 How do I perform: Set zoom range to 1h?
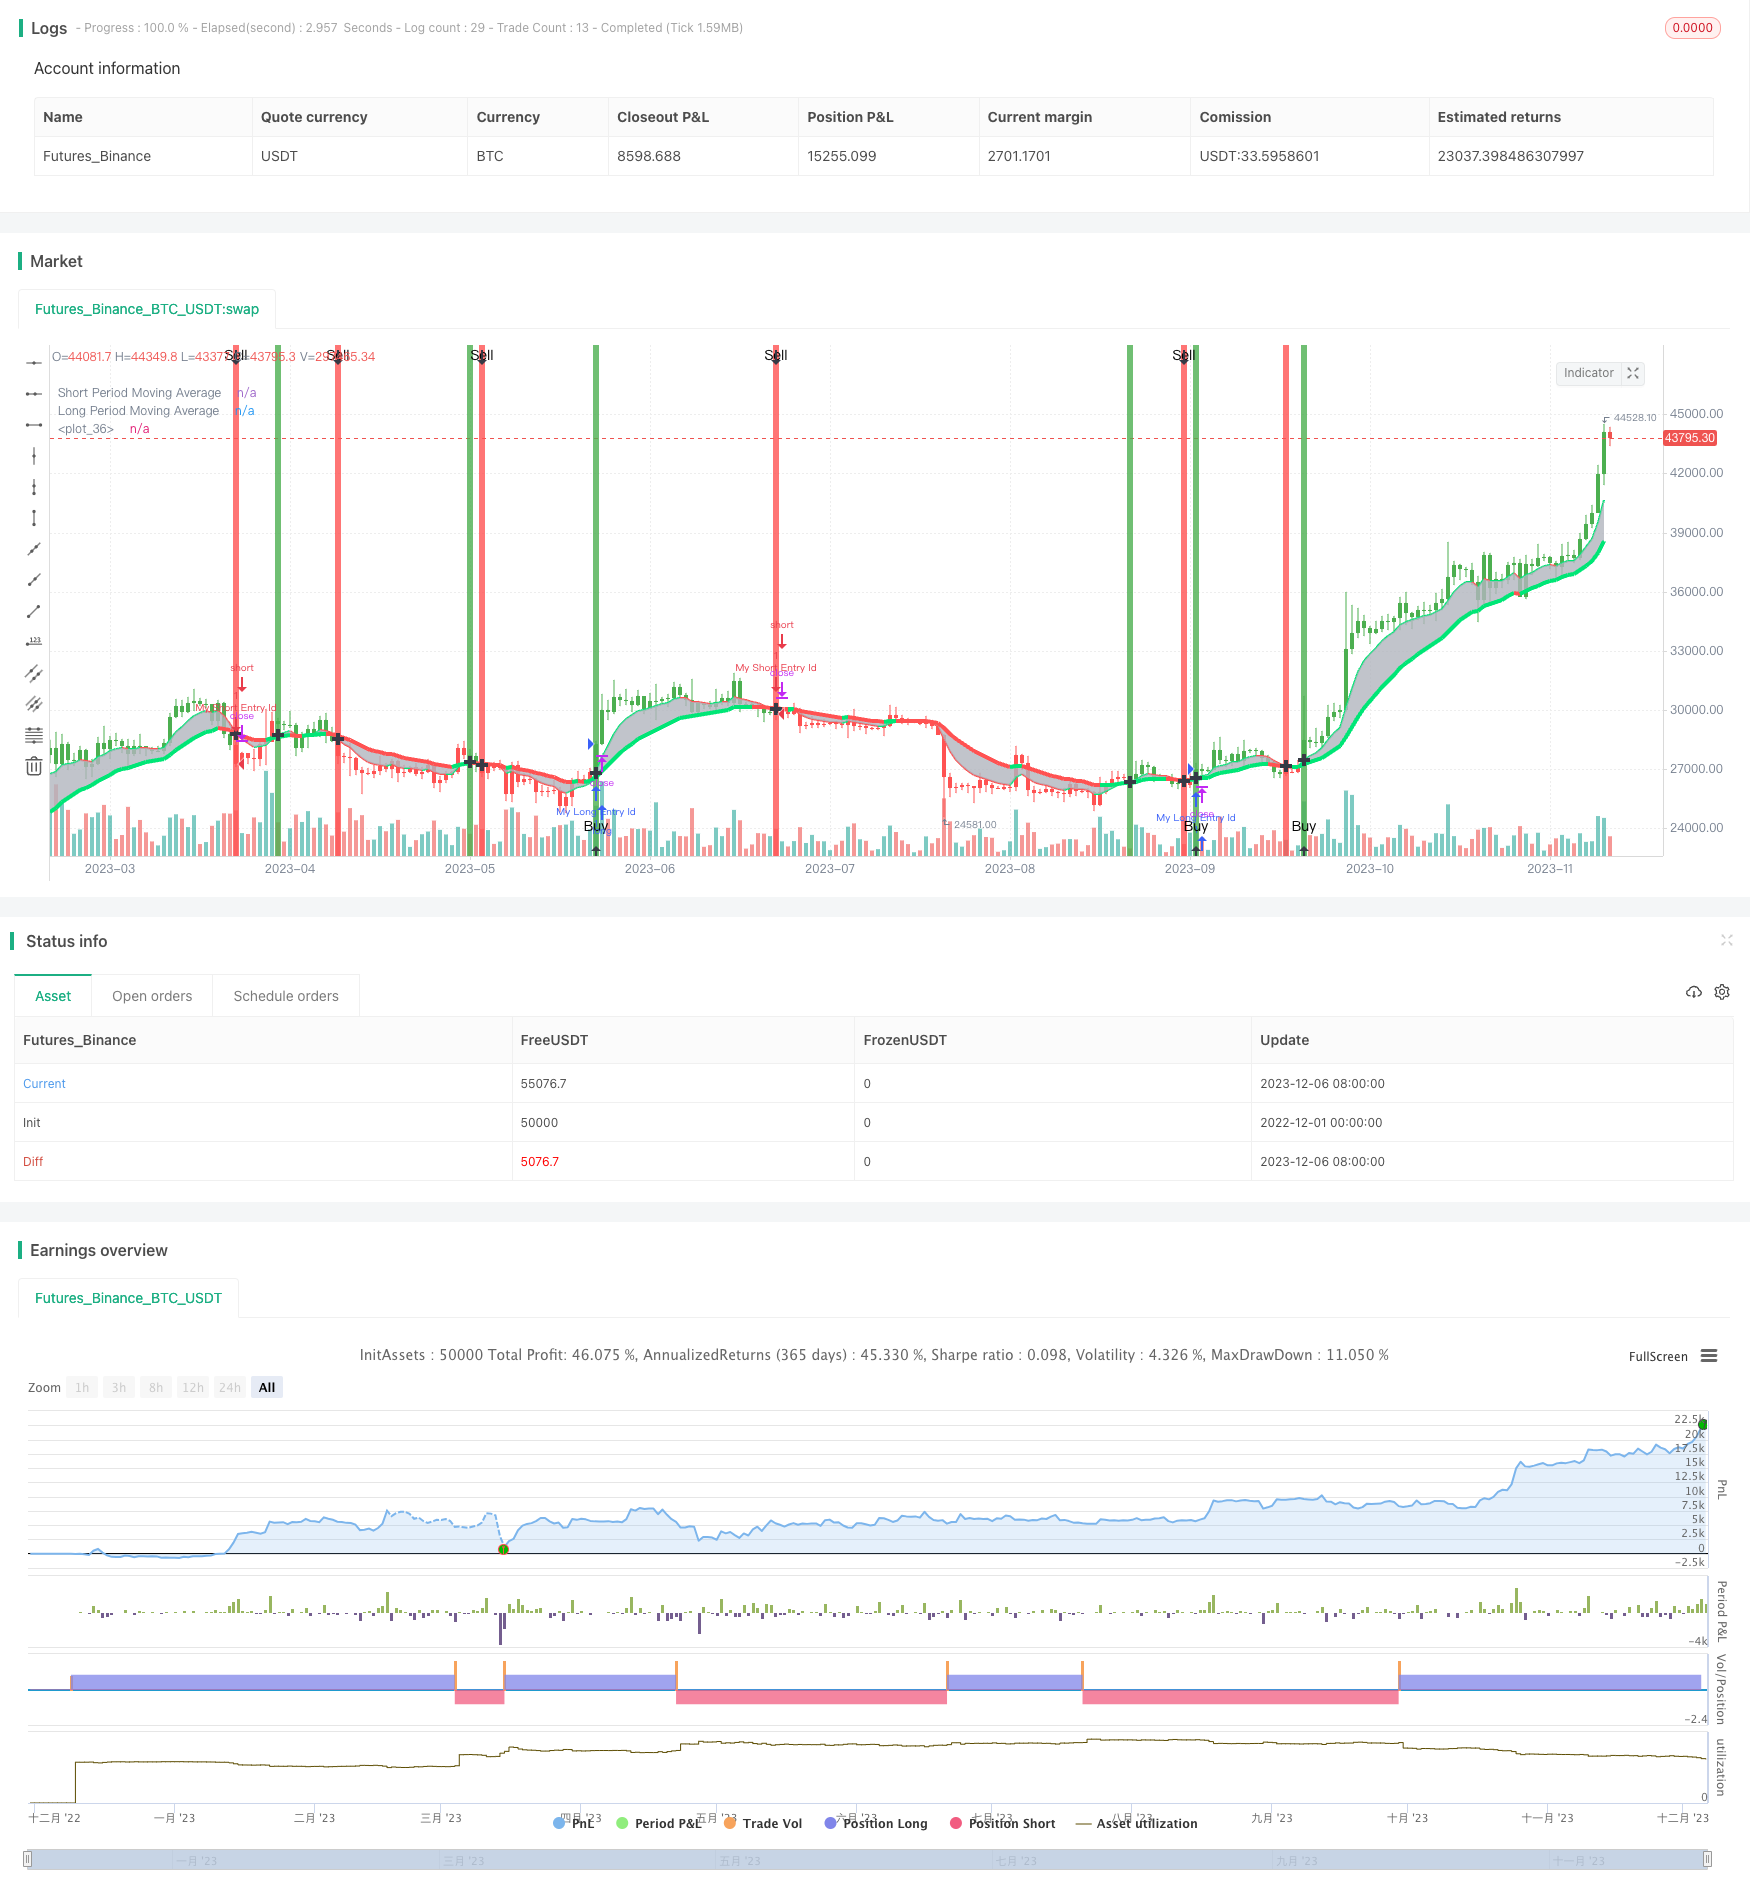pos(82,1388)
